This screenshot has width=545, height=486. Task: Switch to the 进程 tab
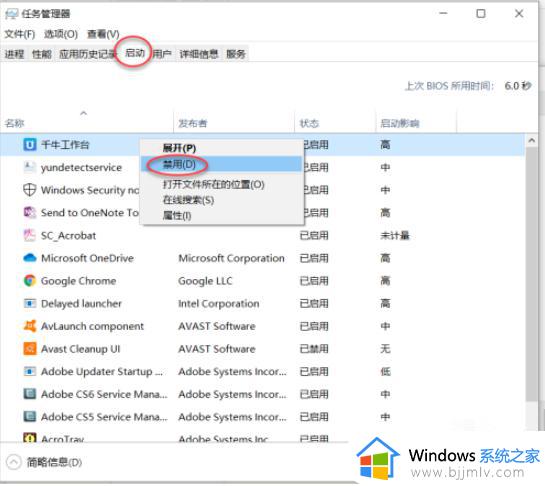click(x=14, y=54)
